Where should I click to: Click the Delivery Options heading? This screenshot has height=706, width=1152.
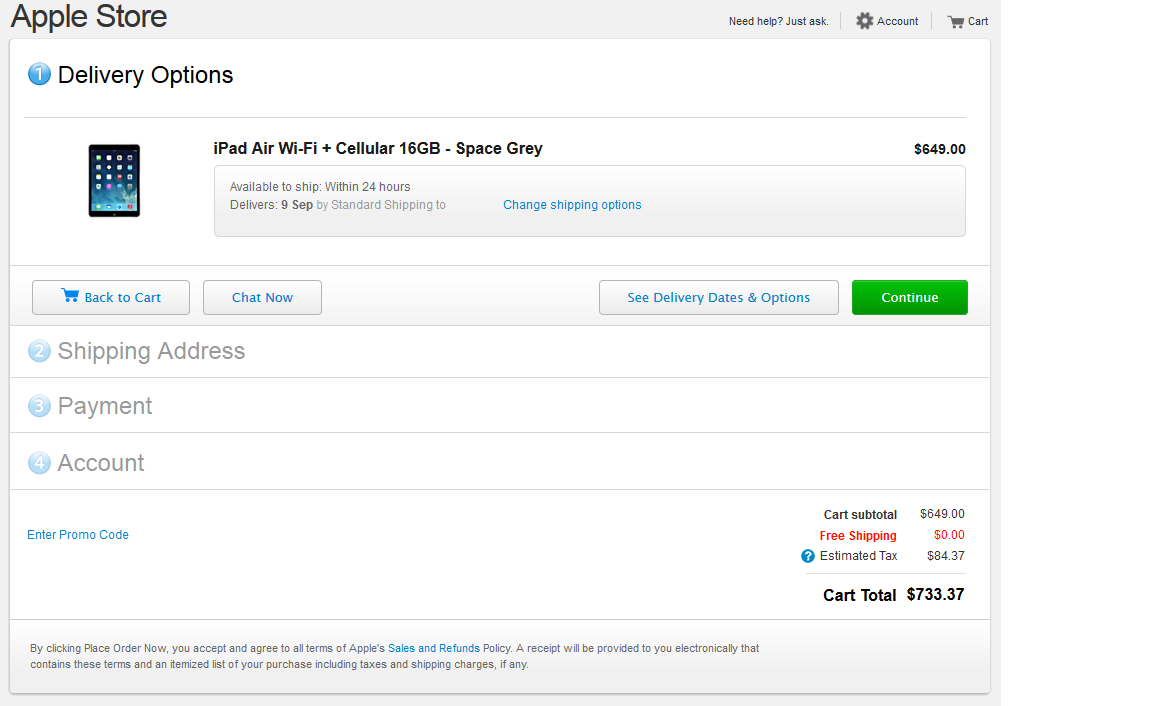pyautogui.click(x=145, y=75)
